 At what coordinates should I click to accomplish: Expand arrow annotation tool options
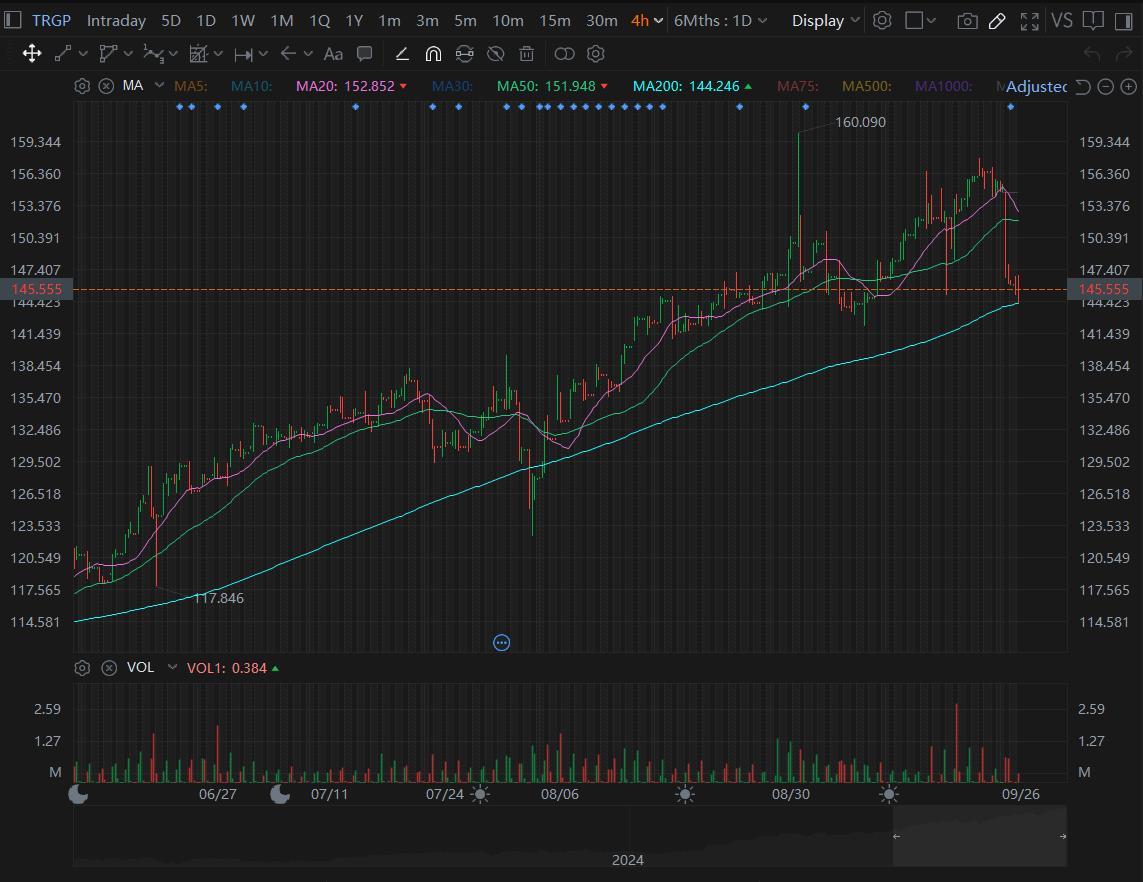tap(308, 54)
